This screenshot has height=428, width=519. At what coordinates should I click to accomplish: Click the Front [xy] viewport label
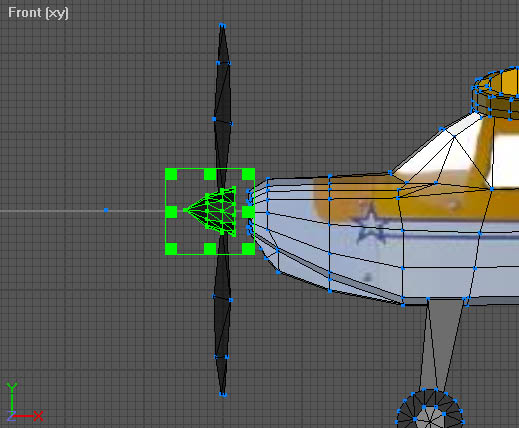click(x=38, y=13)
